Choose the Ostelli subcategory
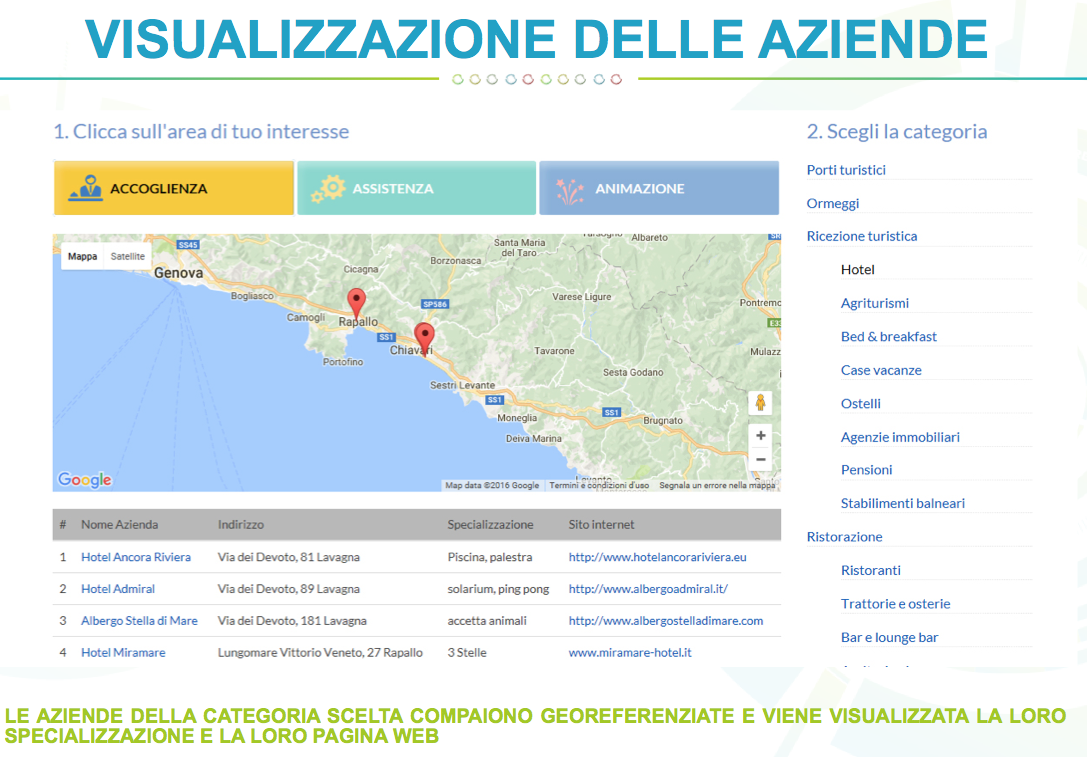The image size is (1087, 757). coord(860,403)
